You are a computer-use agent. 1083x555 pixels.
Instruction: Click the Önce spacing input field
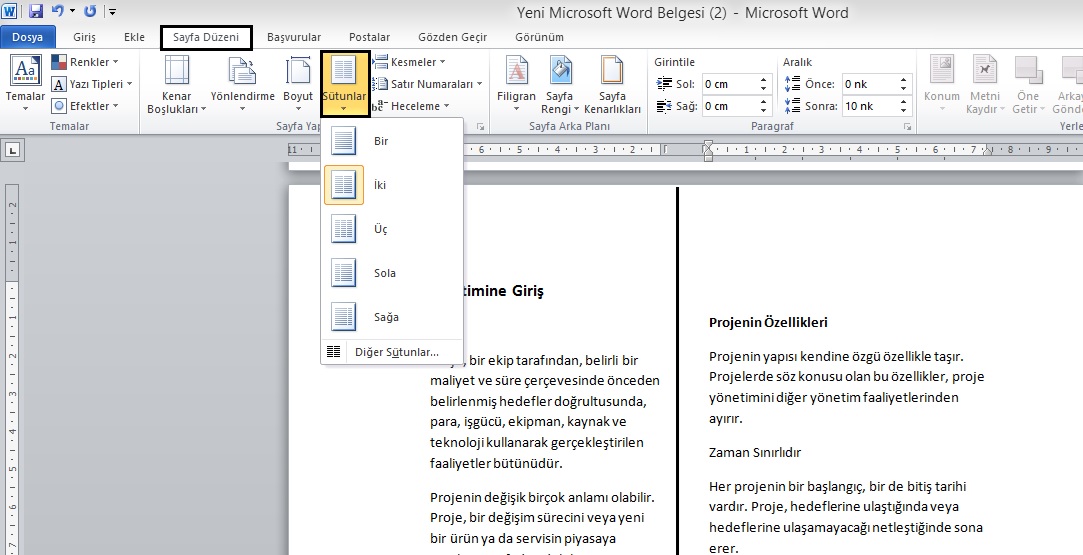point(870,84)
